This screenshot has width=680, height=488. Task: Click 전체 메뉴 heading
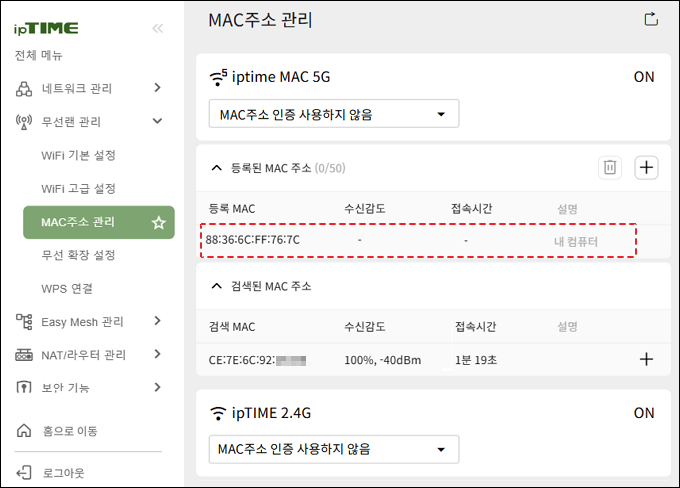click(x=39, y=56)
